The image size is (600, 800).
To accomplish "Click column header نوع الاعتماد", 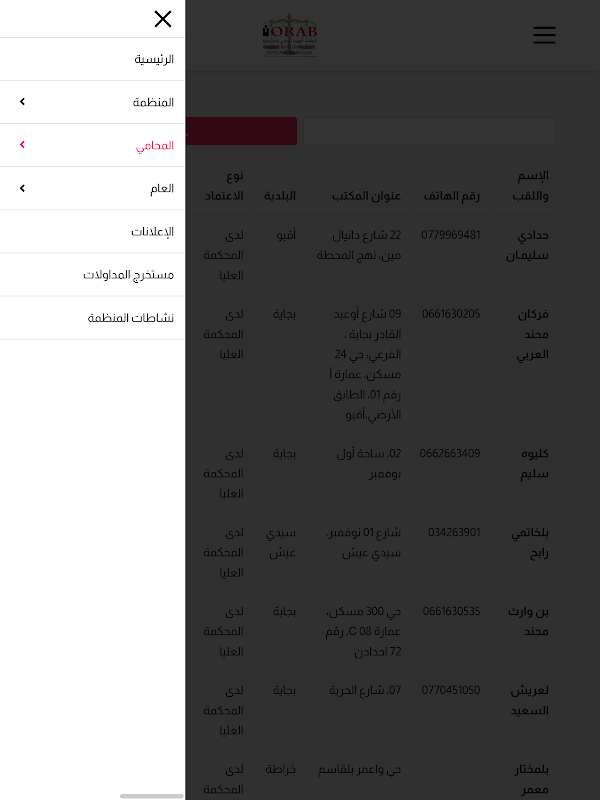I will tap(224, 186).
